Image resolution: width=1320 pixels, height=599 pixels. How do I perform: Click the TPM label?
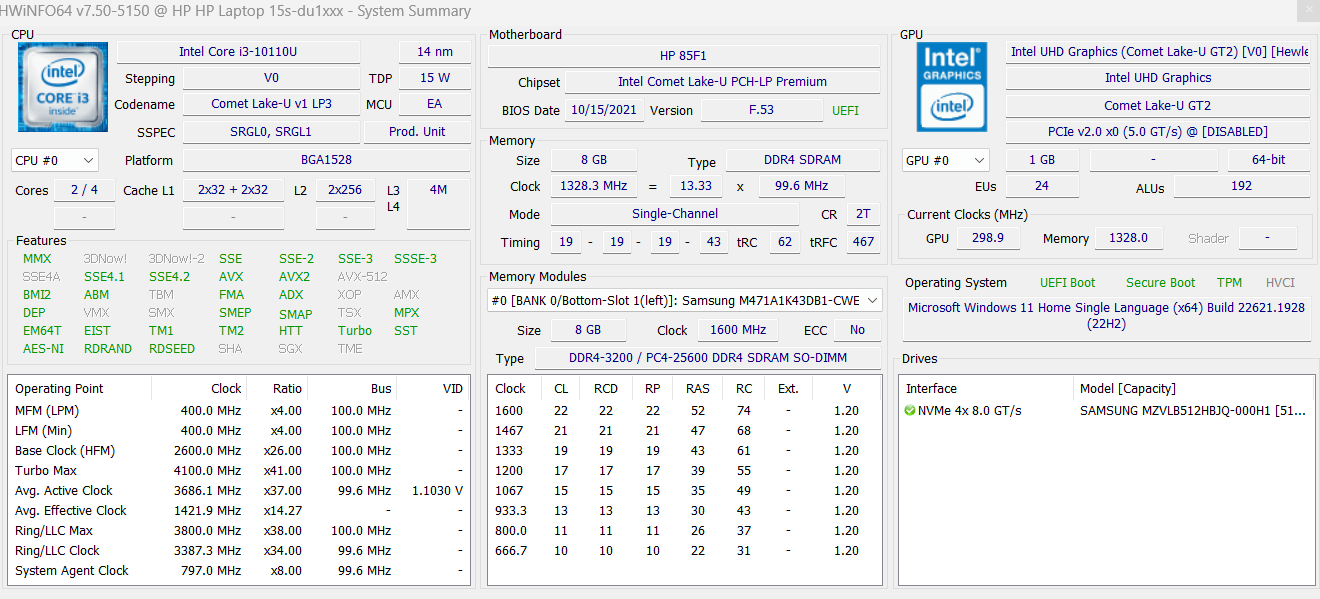click(x=1229, y=283)
